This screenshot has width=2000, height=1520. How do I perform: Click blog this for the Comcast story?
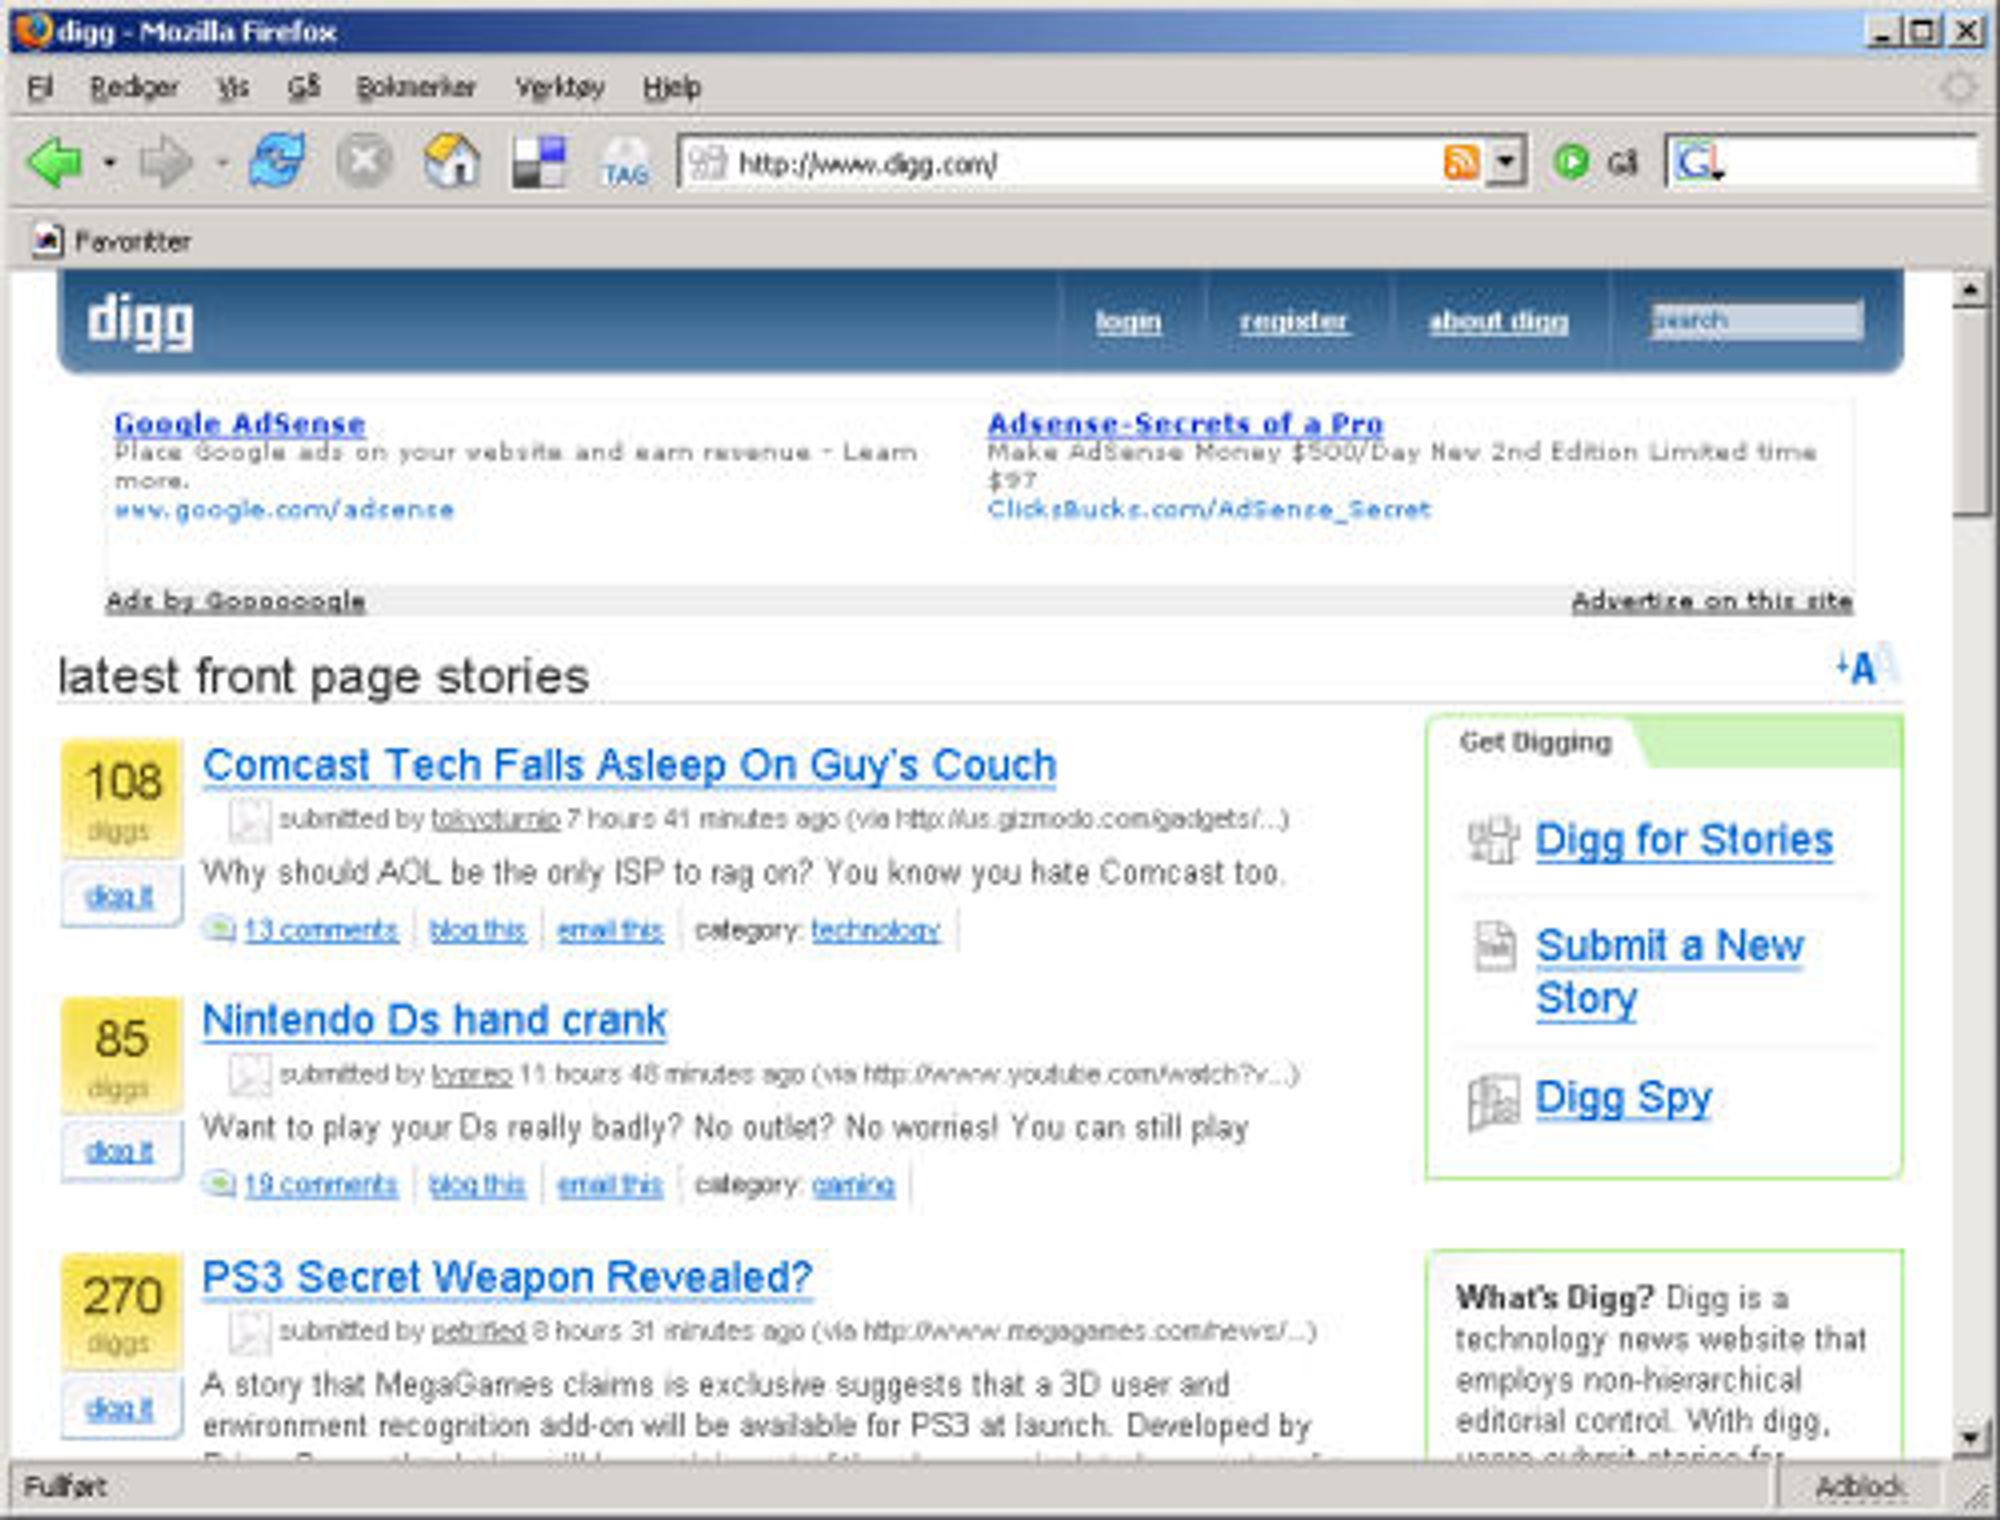(477, 930)
